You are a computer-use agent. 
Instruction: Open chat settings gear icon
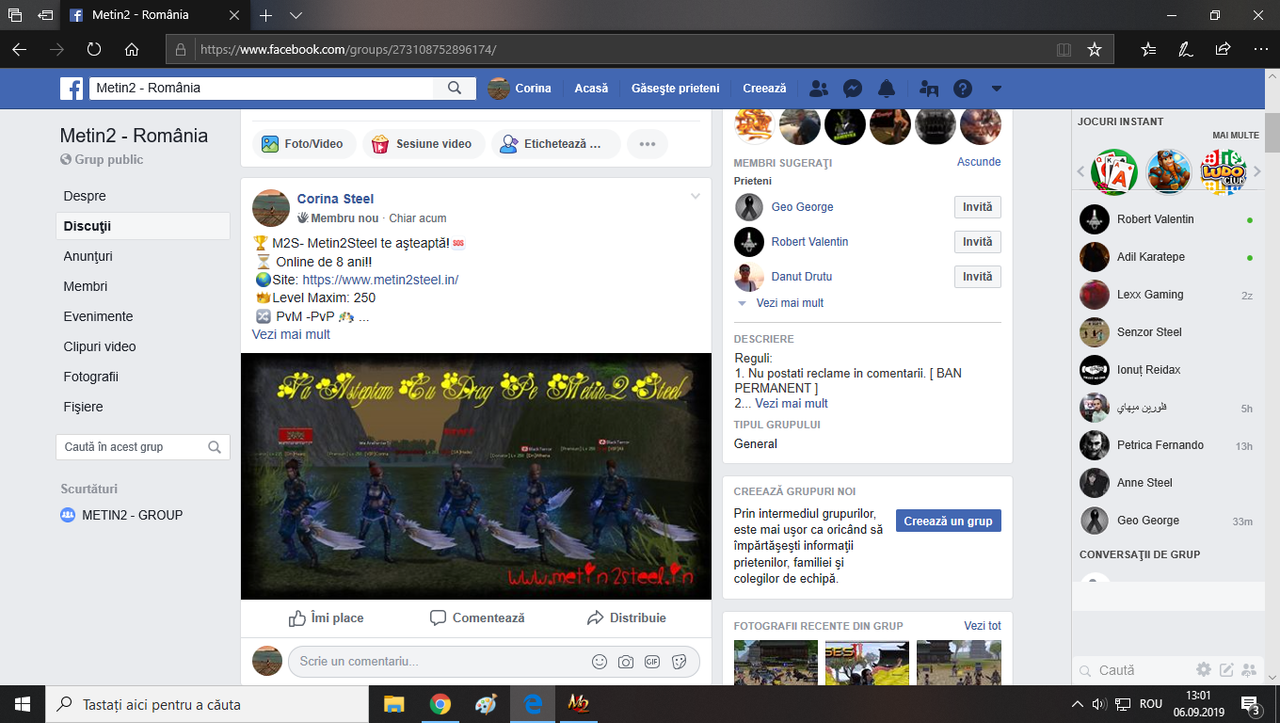point(1204,670)
